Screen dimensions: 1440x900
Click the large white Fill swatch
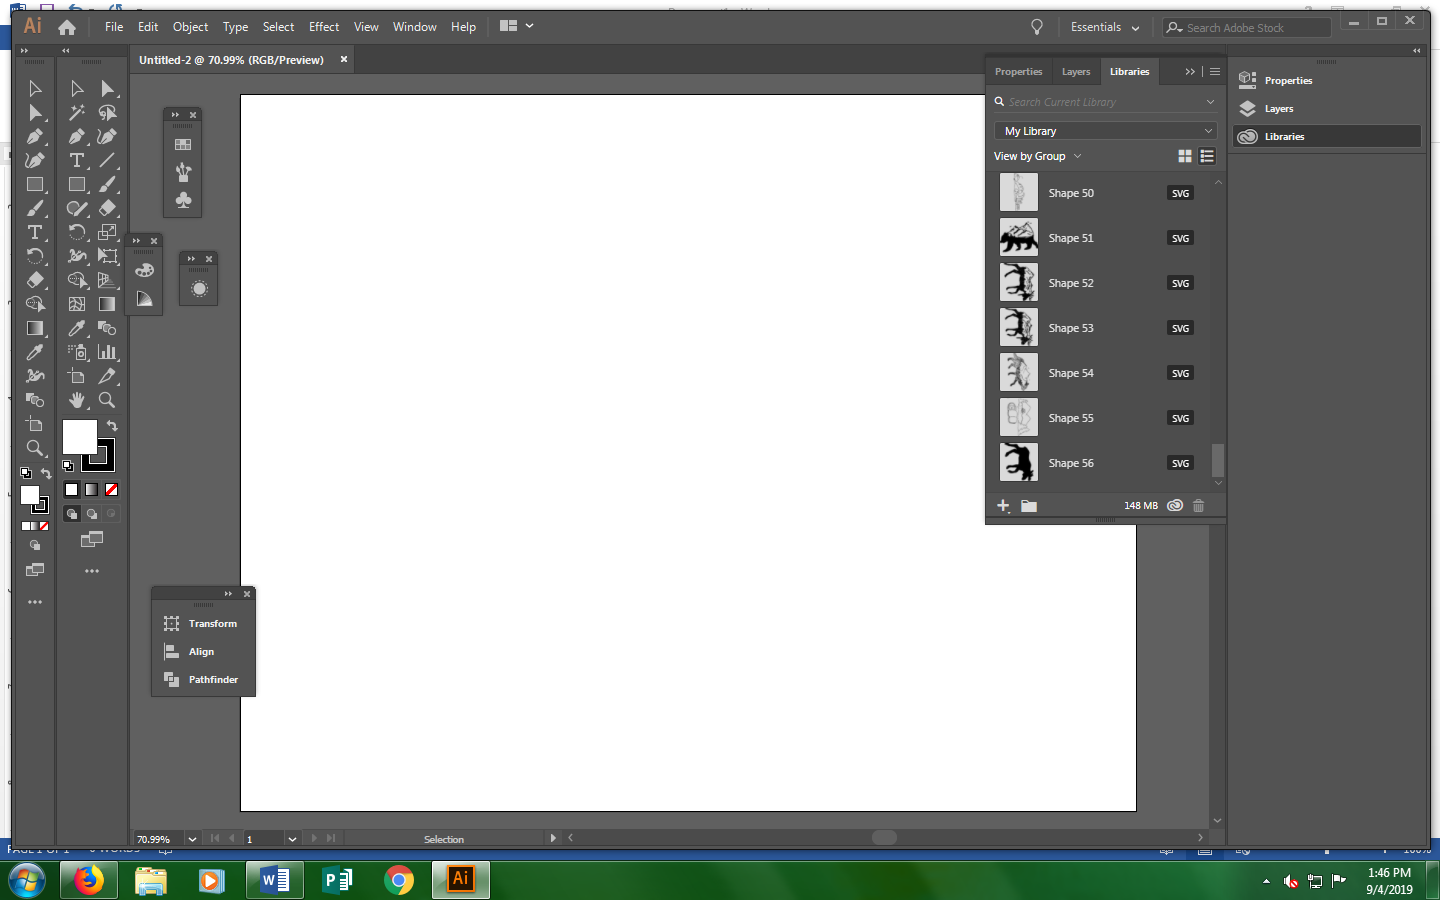80,437
